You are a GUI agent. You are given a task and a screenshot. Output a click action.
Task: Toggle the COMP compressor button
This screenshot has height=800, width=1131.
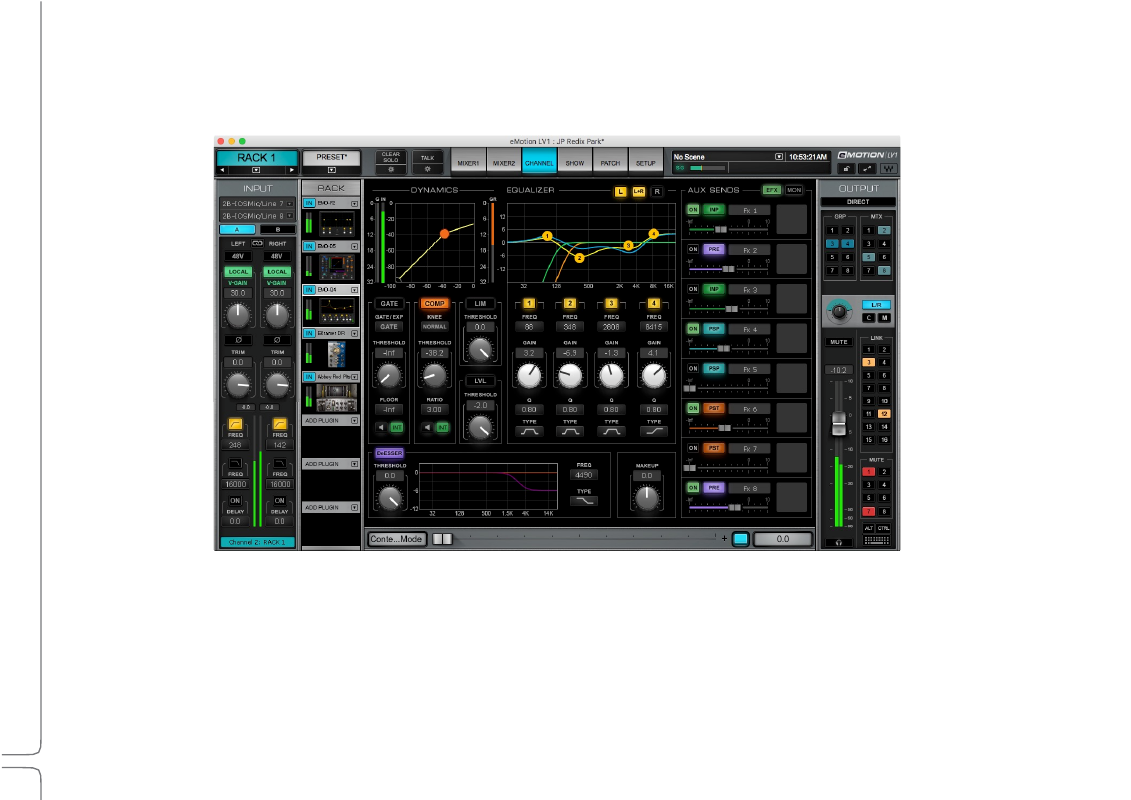point(434,304)
